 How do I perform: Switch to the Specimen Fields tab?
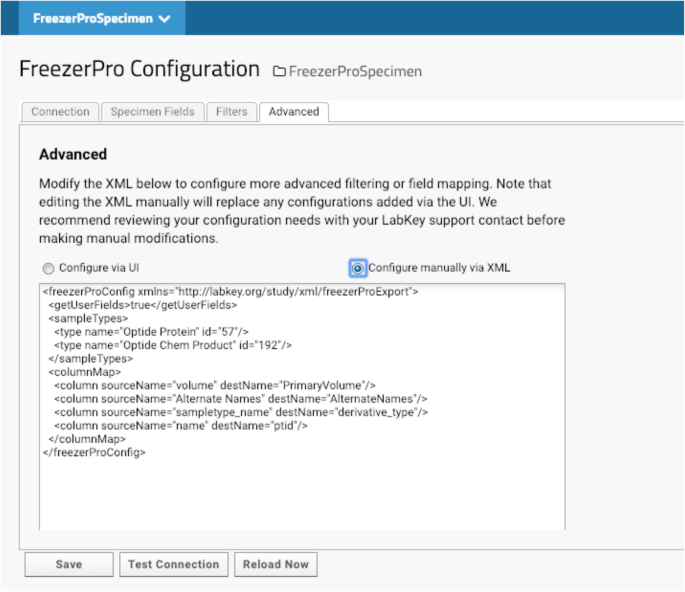(152, 112)
